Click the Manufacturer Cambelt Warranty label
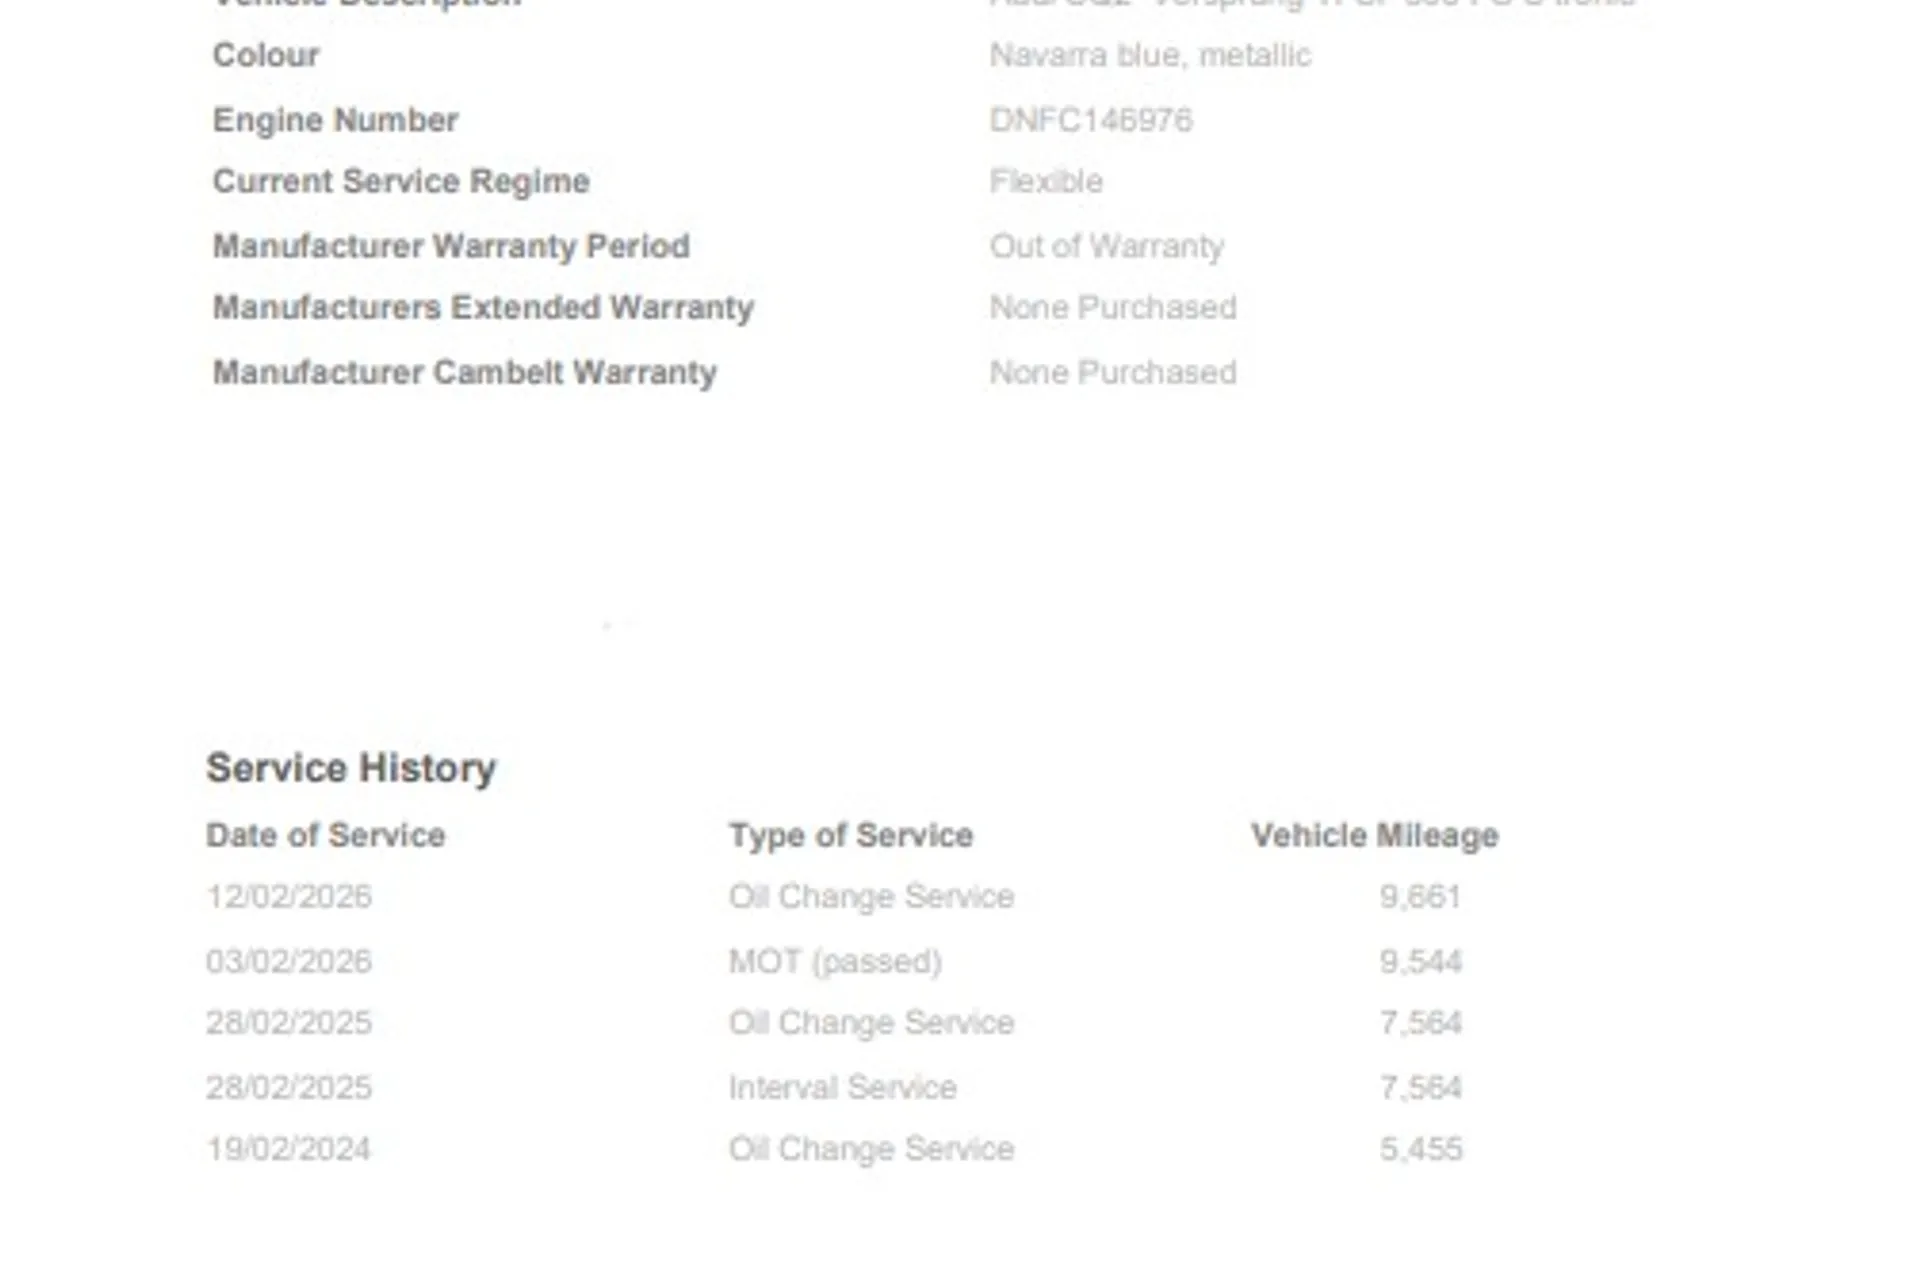 click(x=464, y=372)
